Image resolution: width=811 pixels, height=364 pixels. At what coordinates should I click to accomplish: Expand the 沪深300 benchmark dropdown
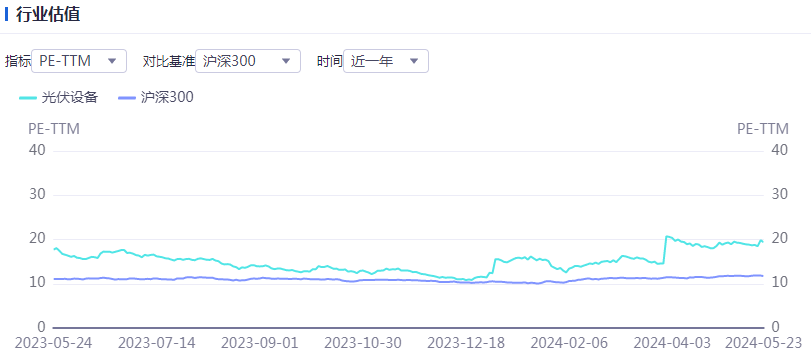[x=248, y=61]
